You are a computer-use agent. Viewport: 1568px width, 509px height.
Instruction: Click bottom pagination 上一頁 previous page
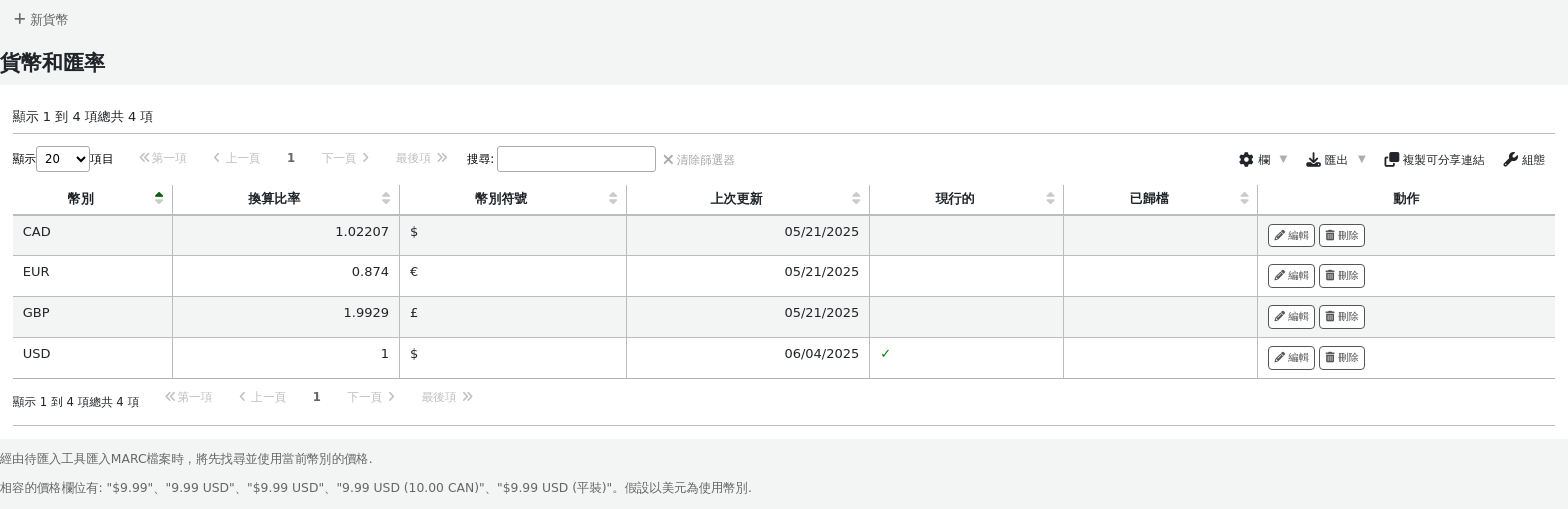coord(262,397)
